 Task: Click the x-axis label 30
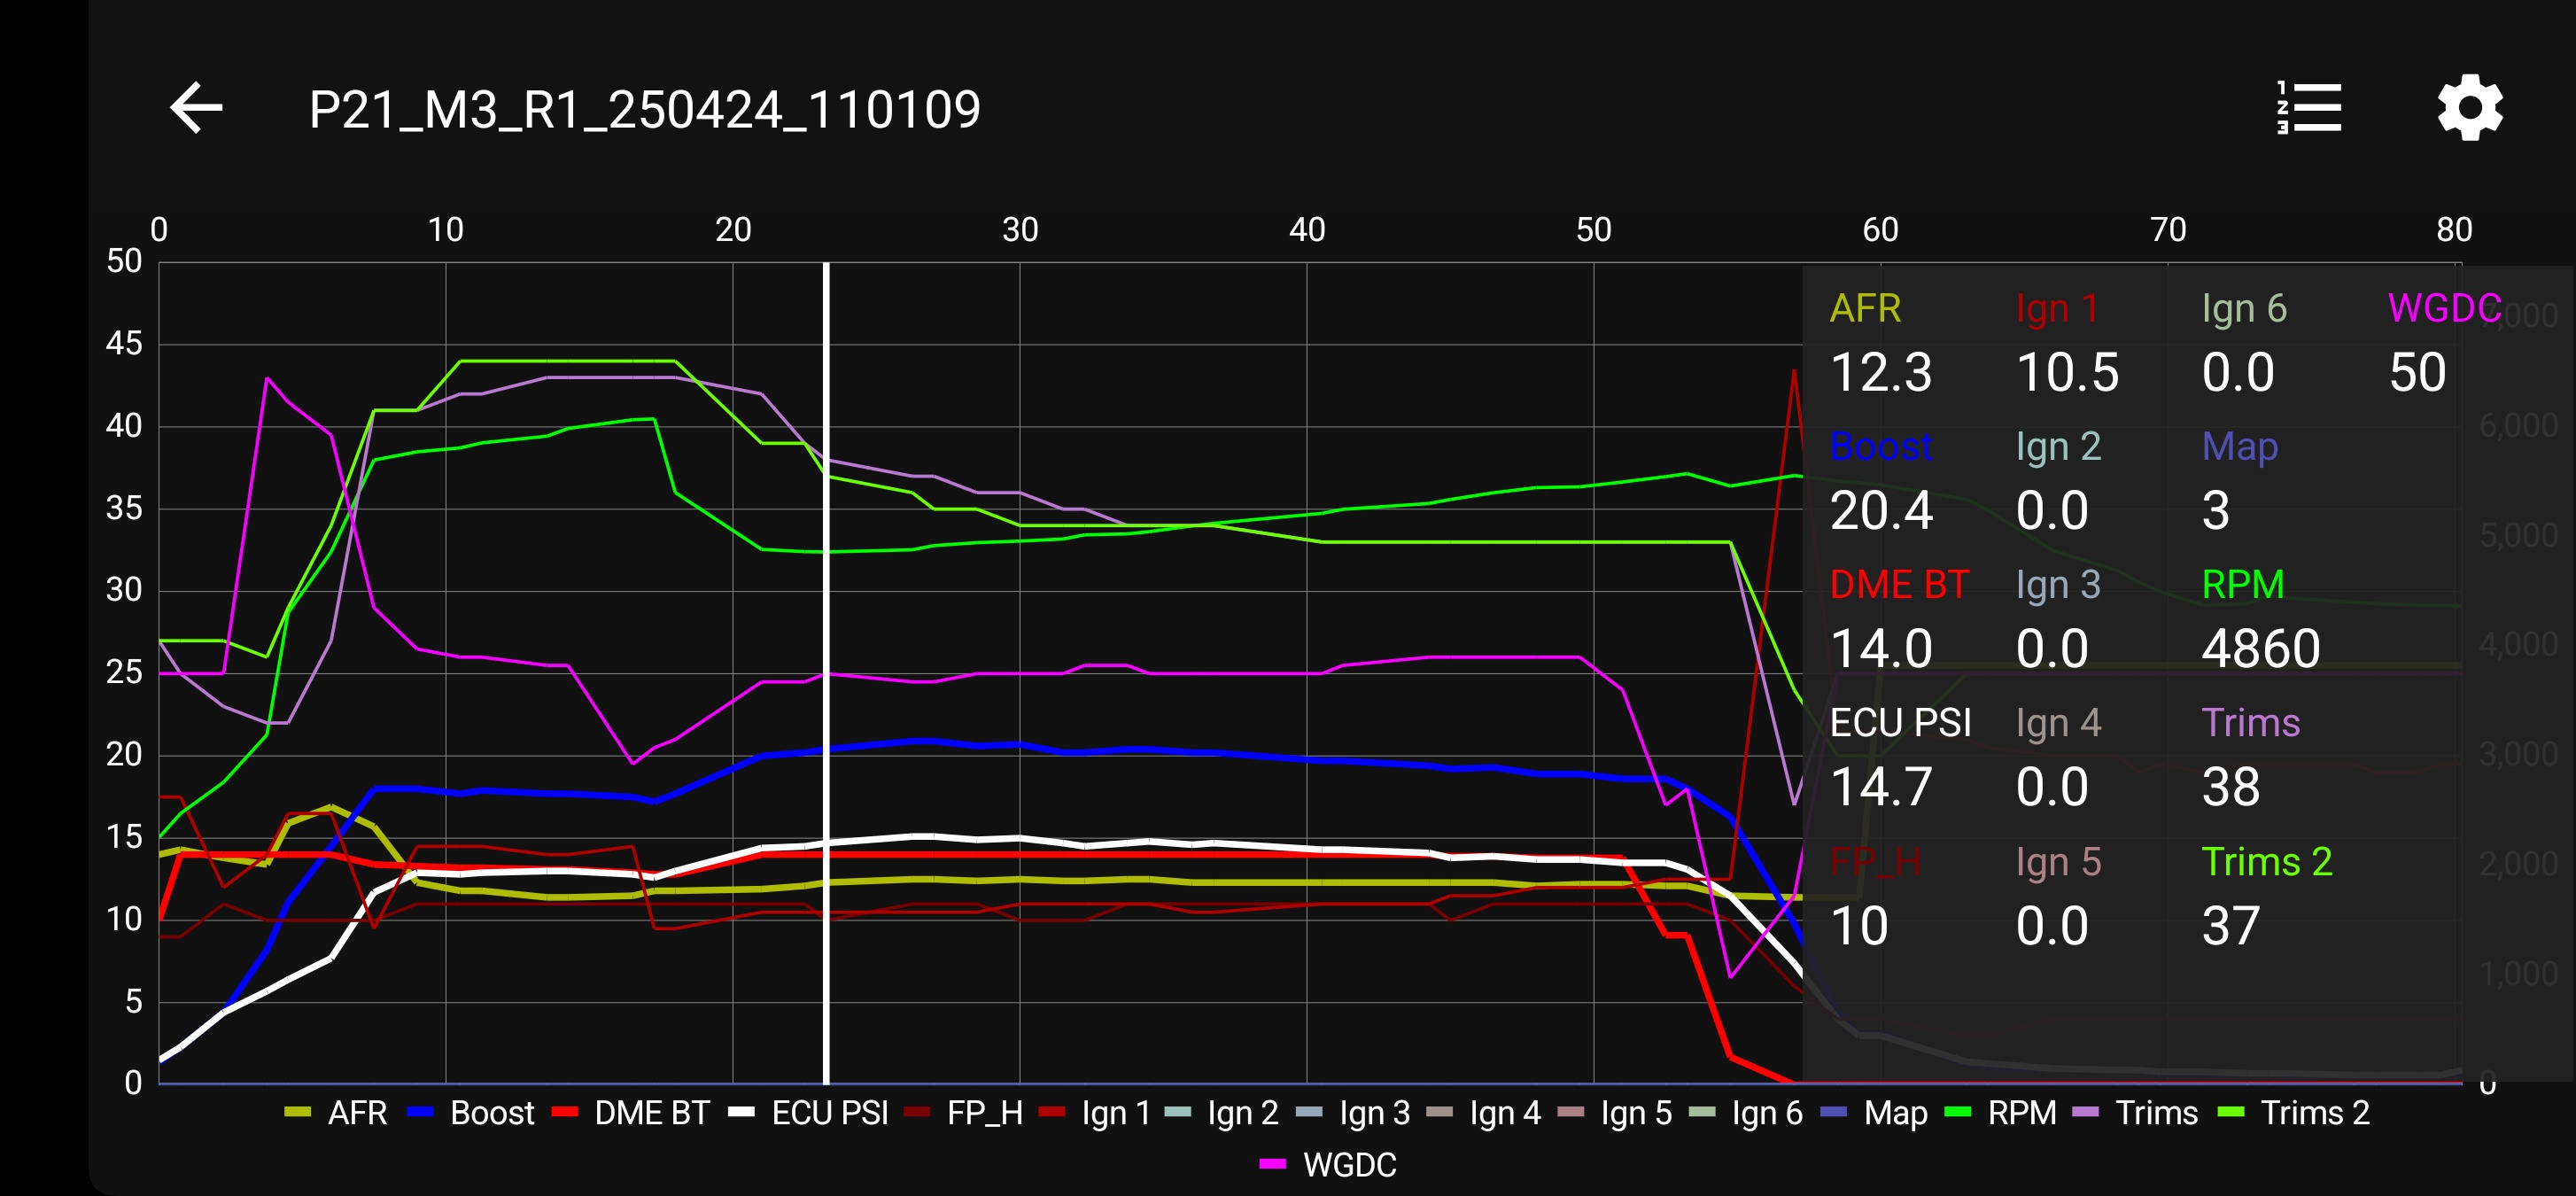(x=1019, y=230)
